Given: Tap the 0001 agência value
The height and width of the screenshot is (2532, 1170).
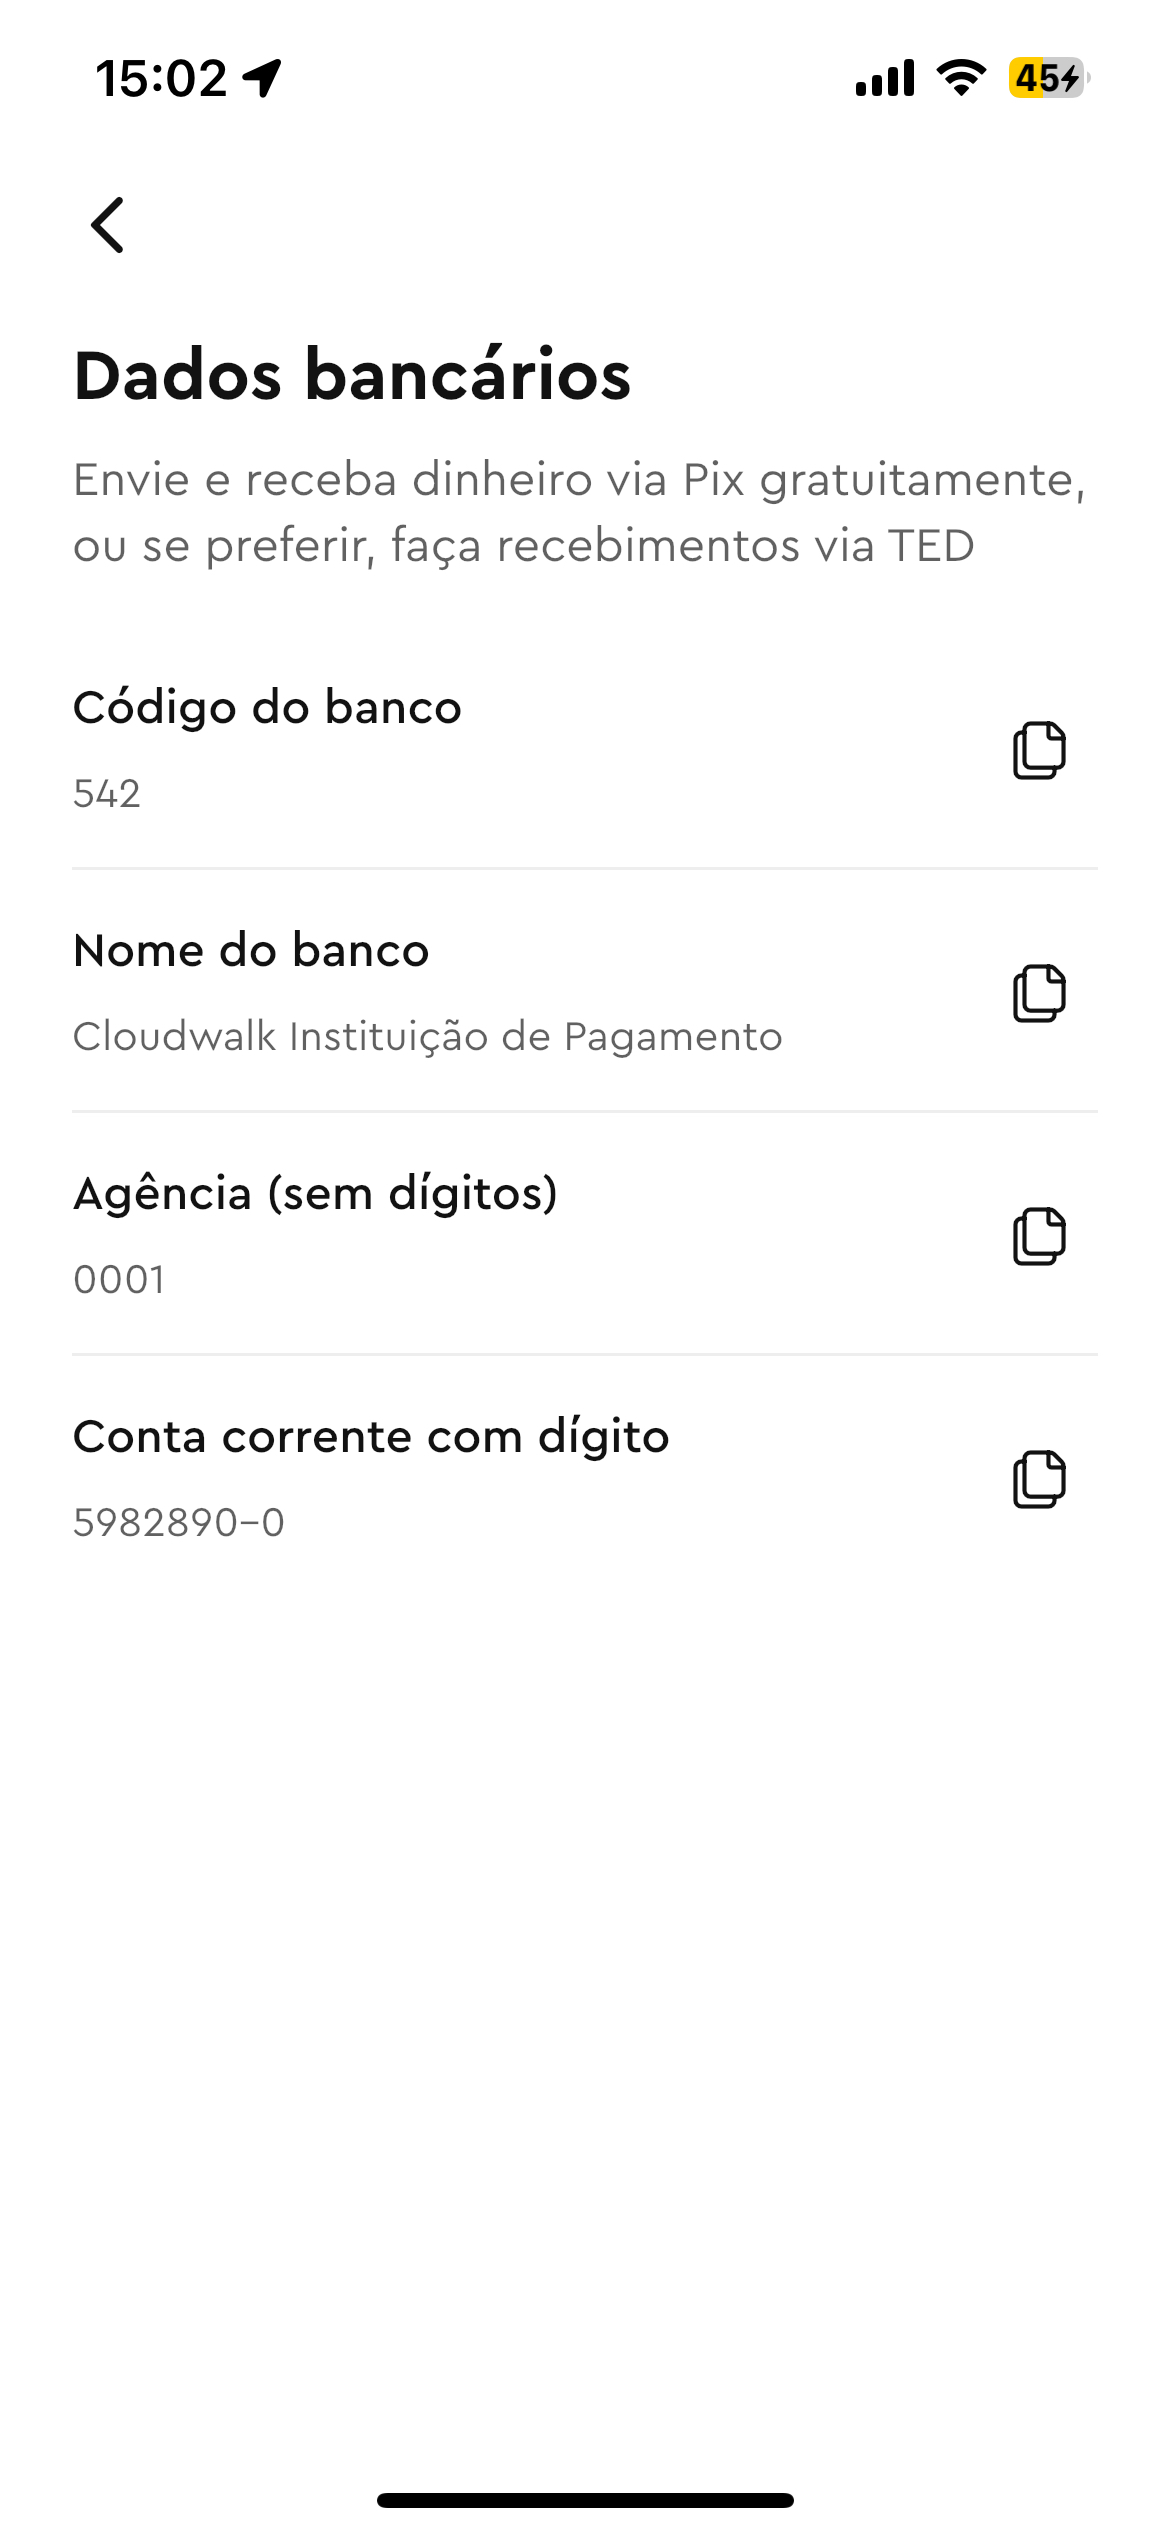Looking at the screenshot, I should 119,1280.
